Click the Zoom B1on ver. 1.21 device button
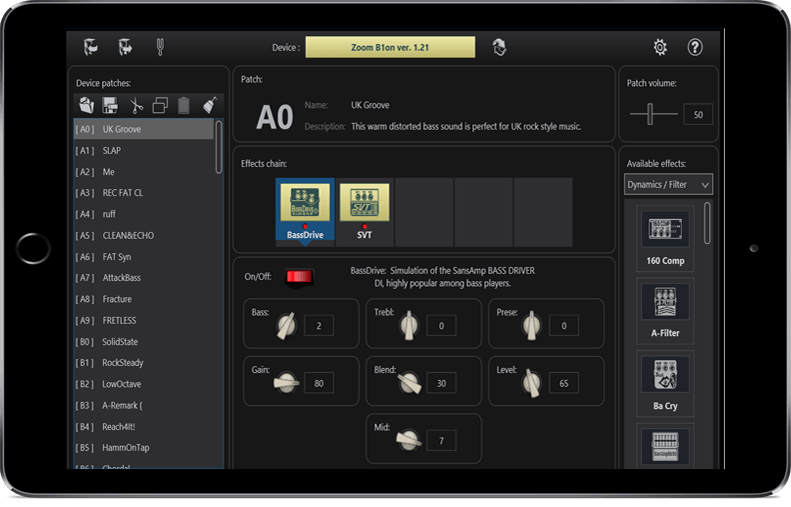The image size is (791, 507). click(x=390, y=47)
